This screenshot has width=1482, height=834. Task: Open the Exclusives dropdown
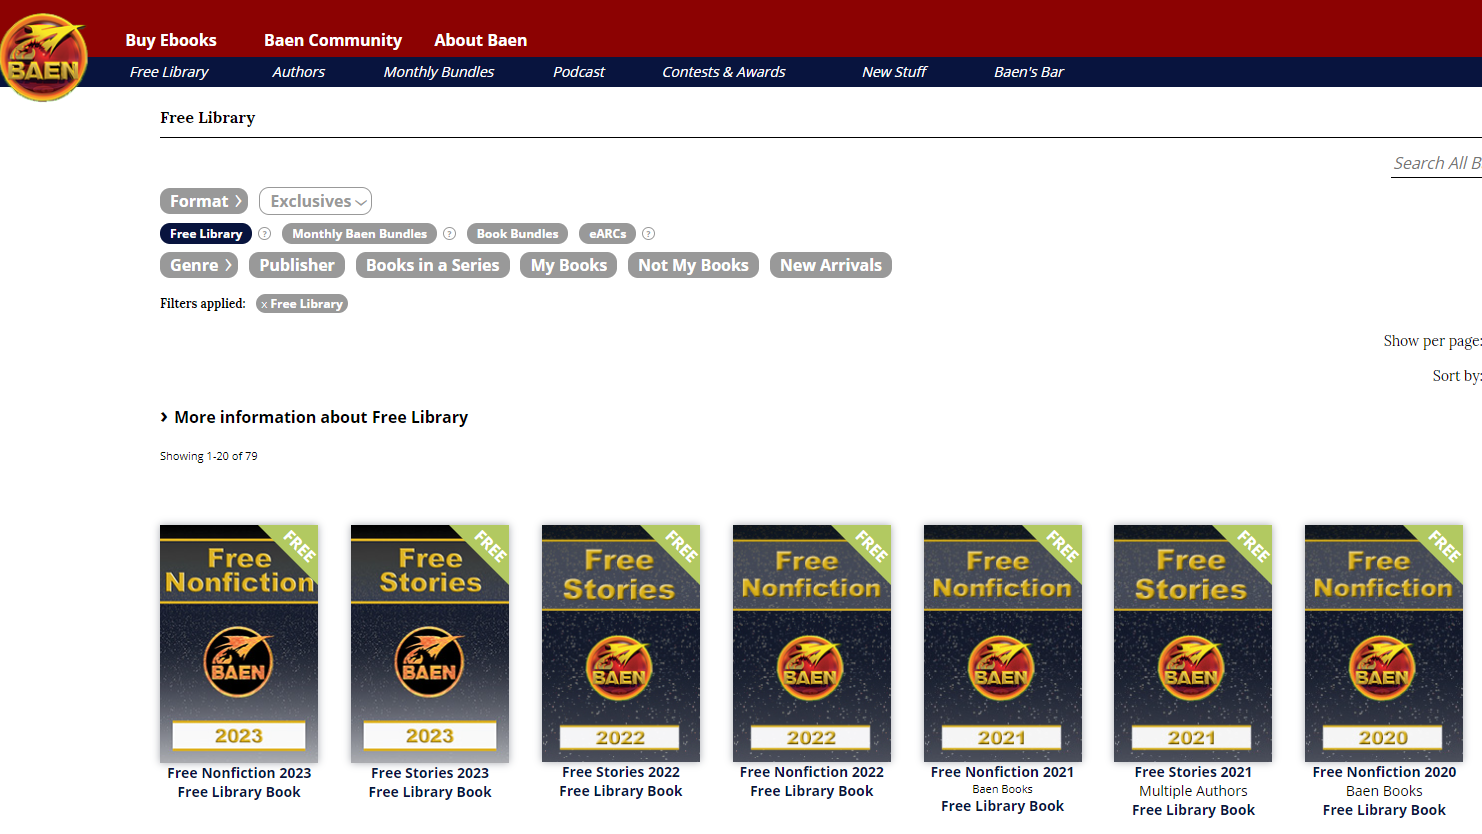point(315,201)
